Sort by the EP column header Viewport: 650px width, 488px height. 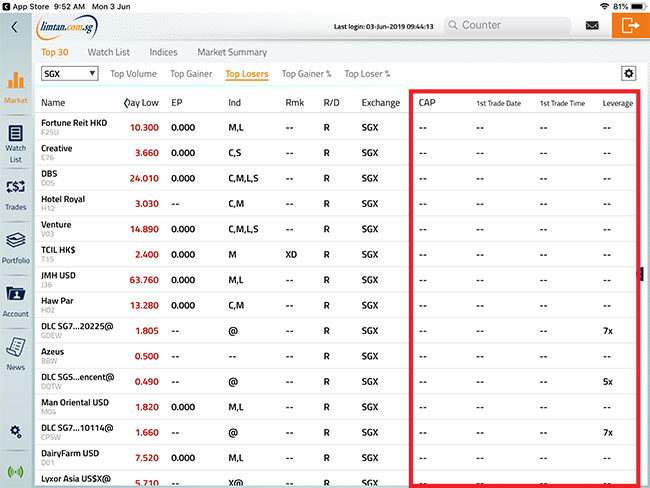[x=177, y=103]
